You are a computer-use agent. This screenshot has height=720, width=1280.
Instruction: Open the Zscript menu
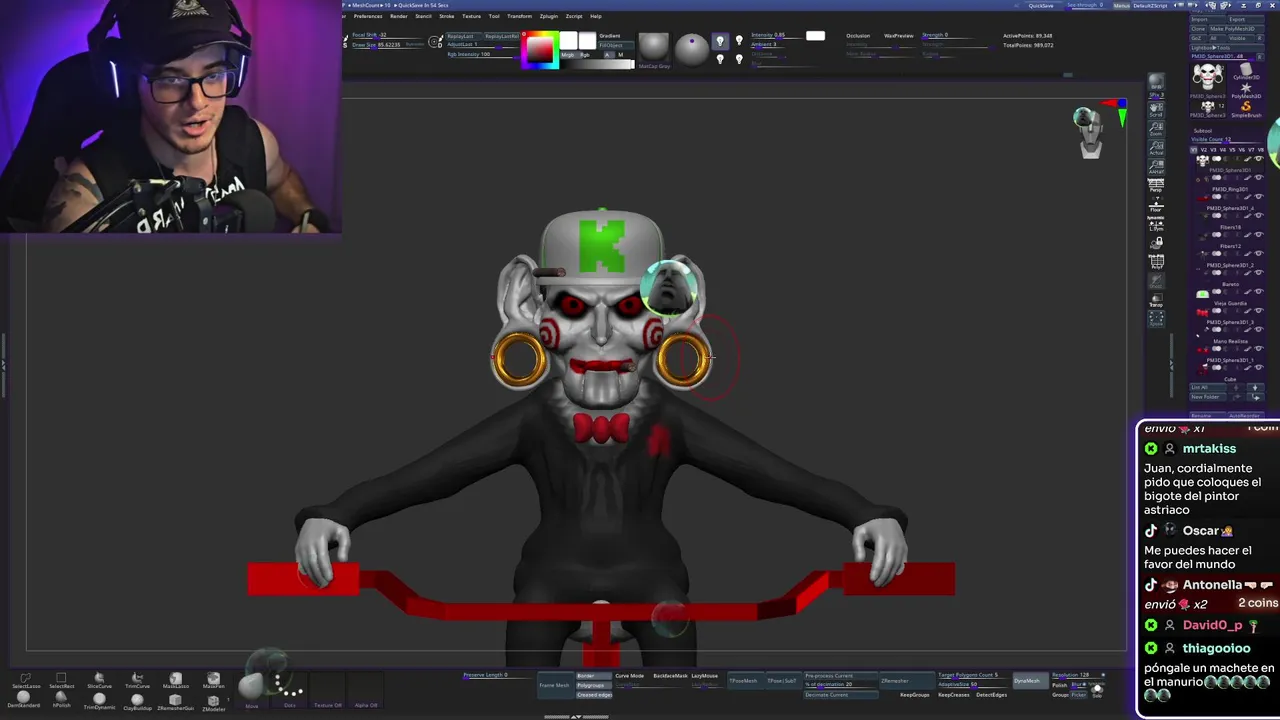tap(574, 16)
